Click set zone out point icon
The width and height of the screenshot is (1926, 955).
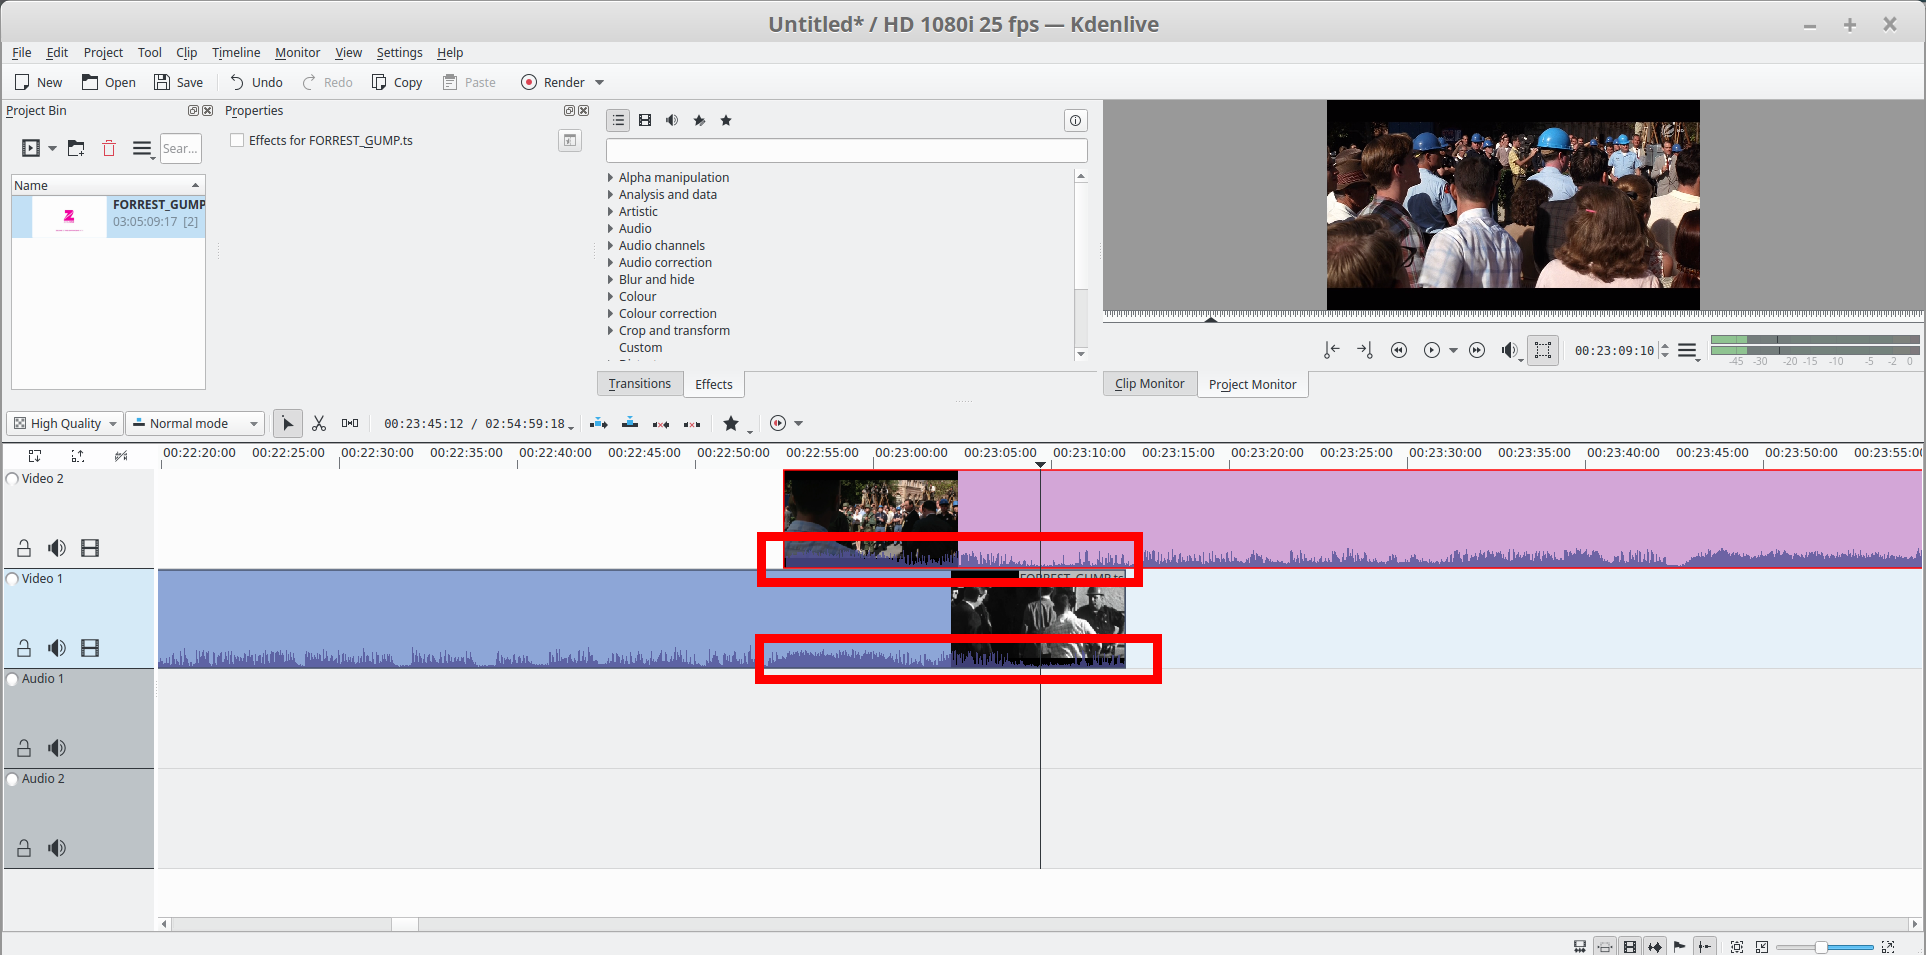pos(1365,350)
